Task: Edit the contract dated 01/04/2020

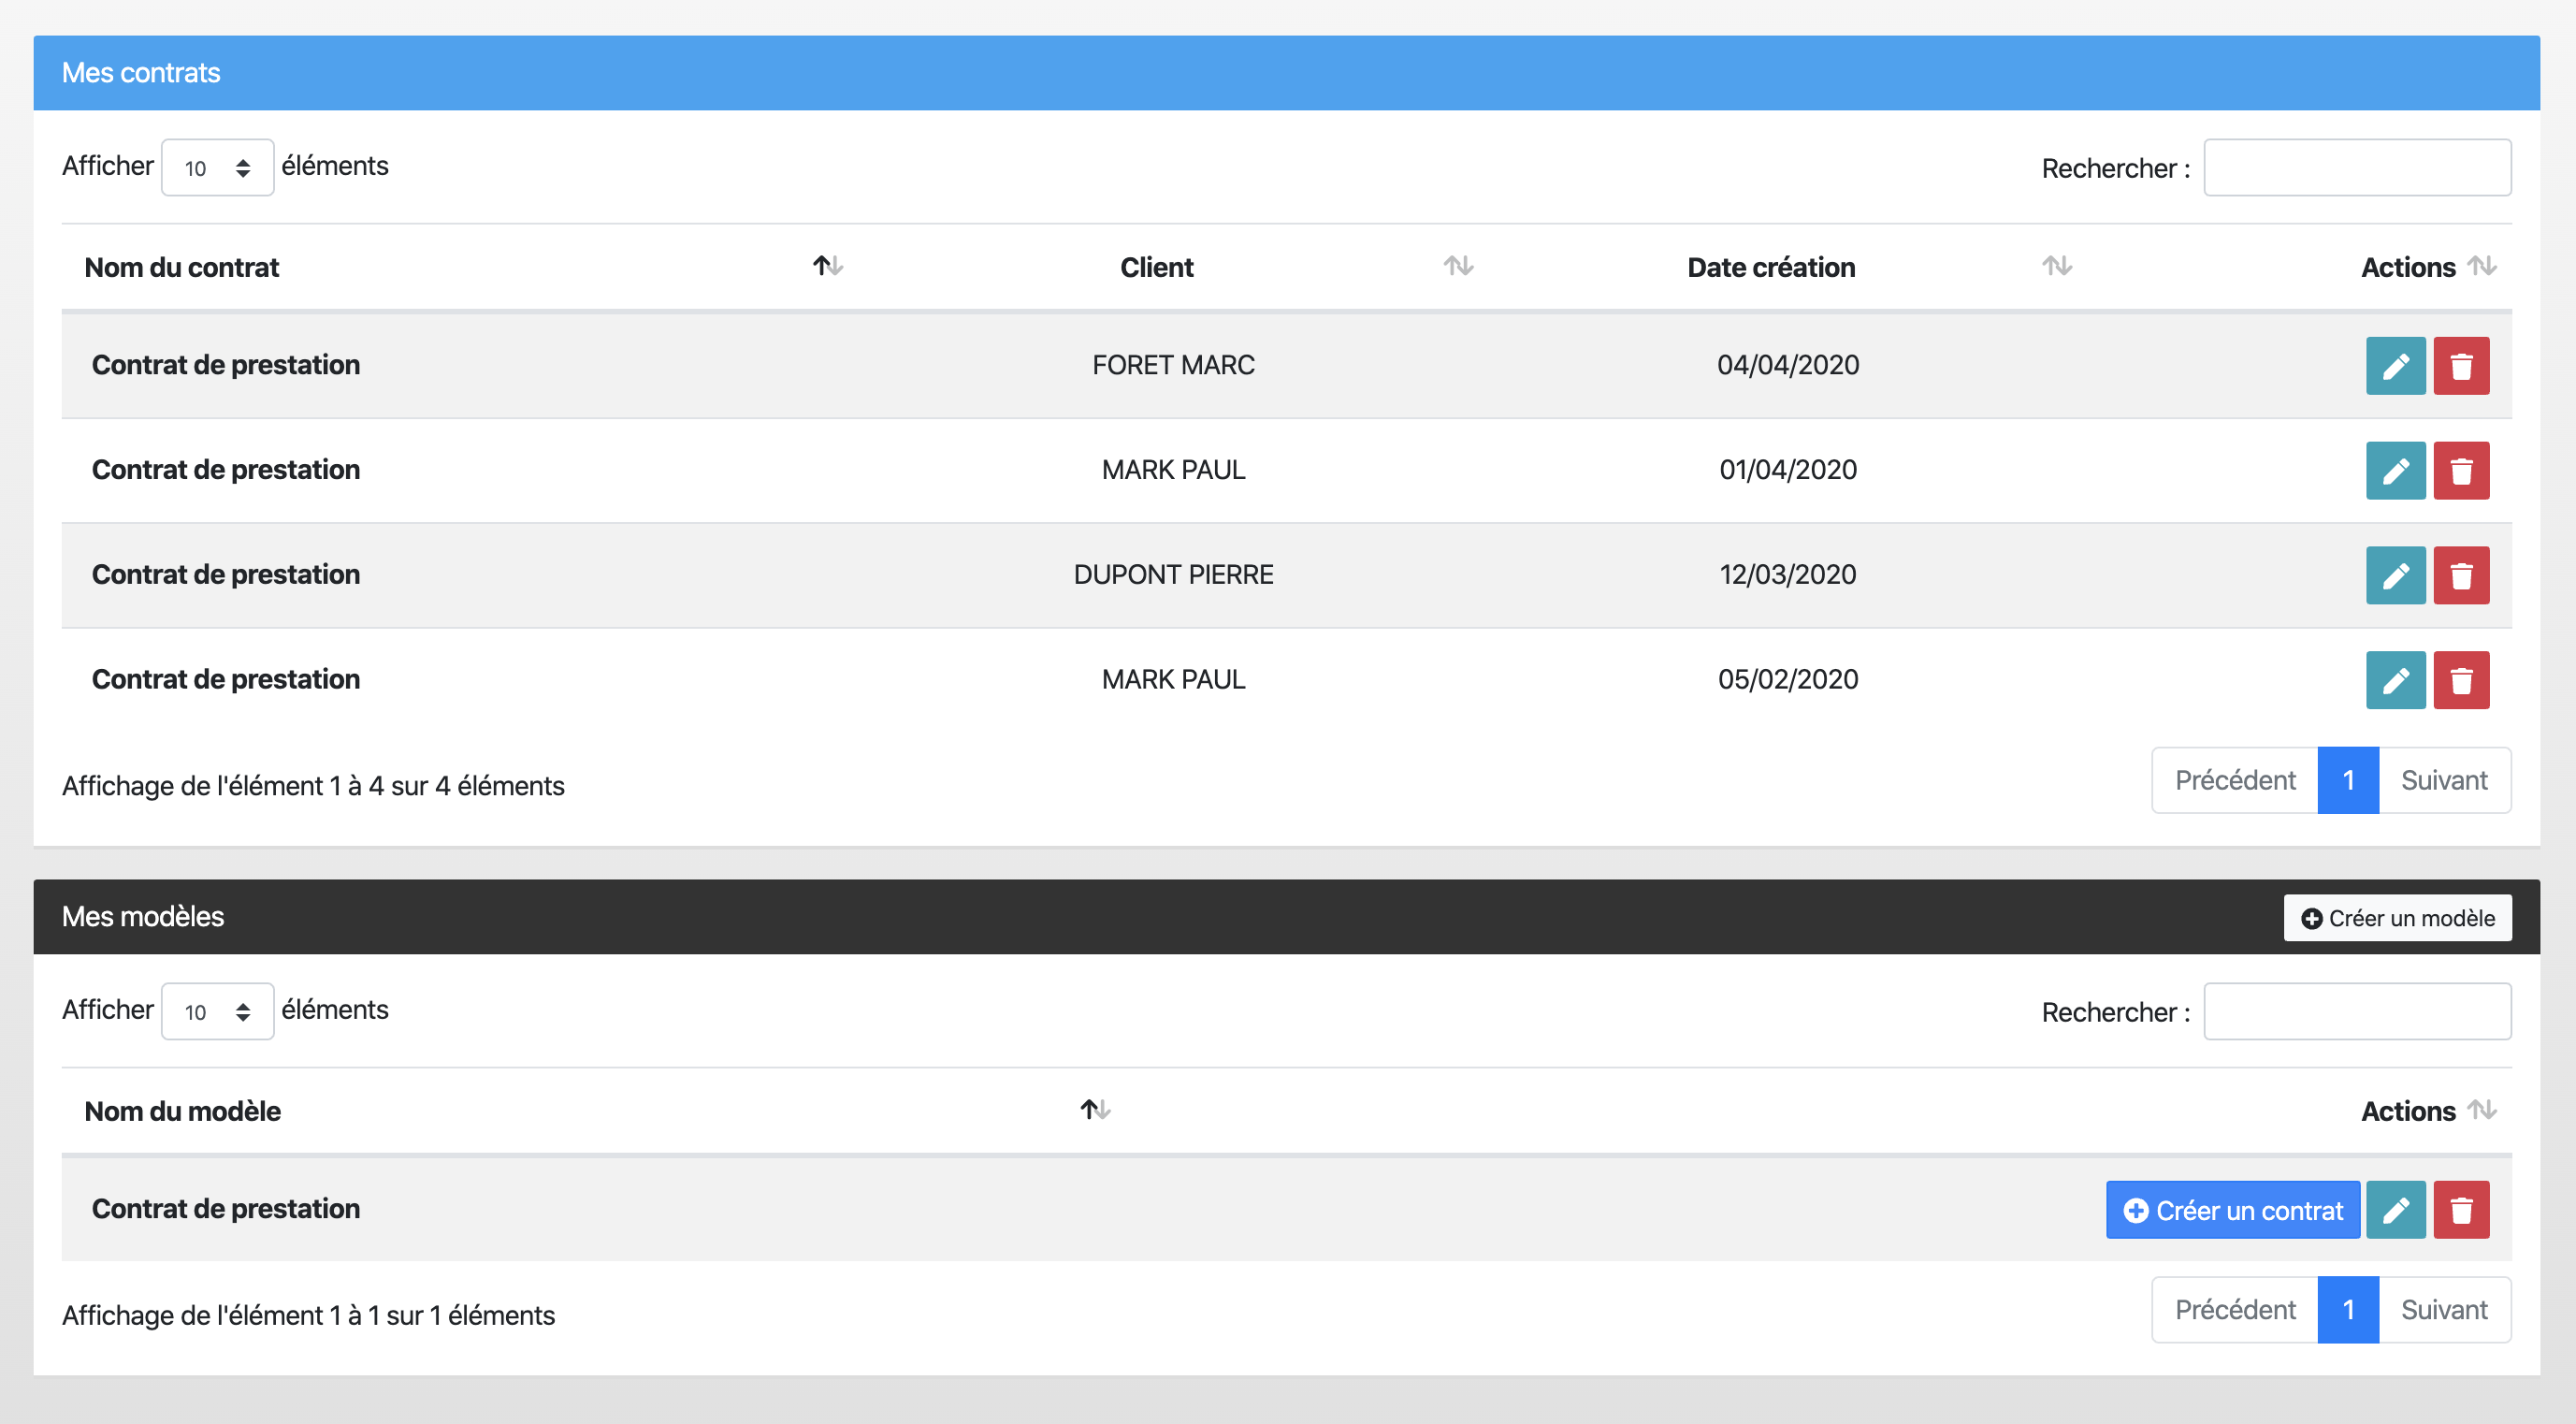Action: pos(2395,471)
